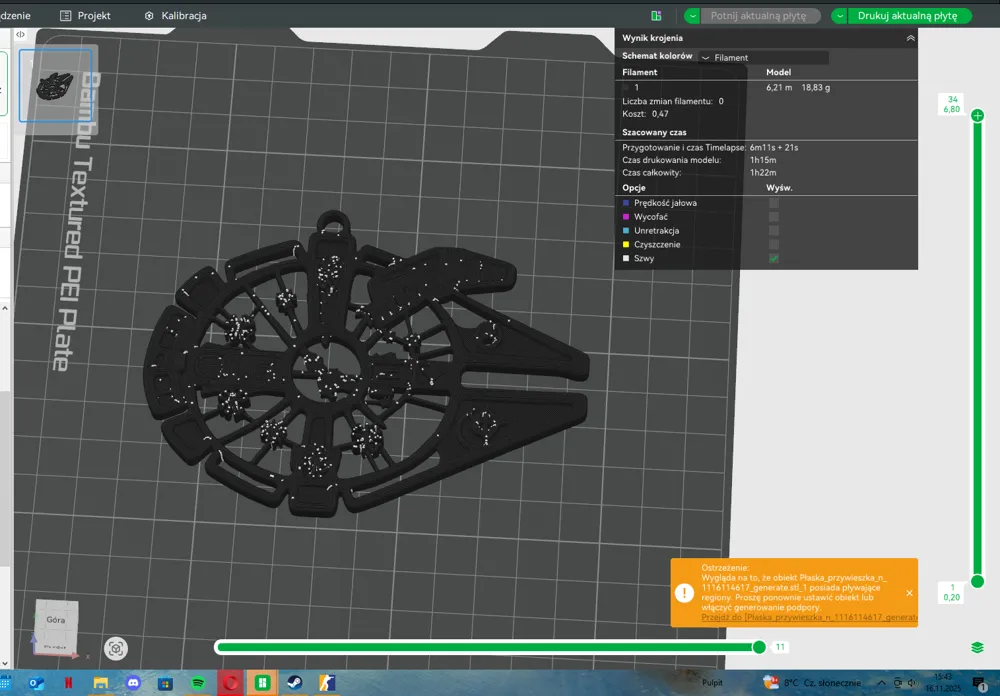Image resolution: width=1000 pixels, height=696 pixels.
Task: Click the left panel scroll-down arrow
Action: click(x=5, y=663)
